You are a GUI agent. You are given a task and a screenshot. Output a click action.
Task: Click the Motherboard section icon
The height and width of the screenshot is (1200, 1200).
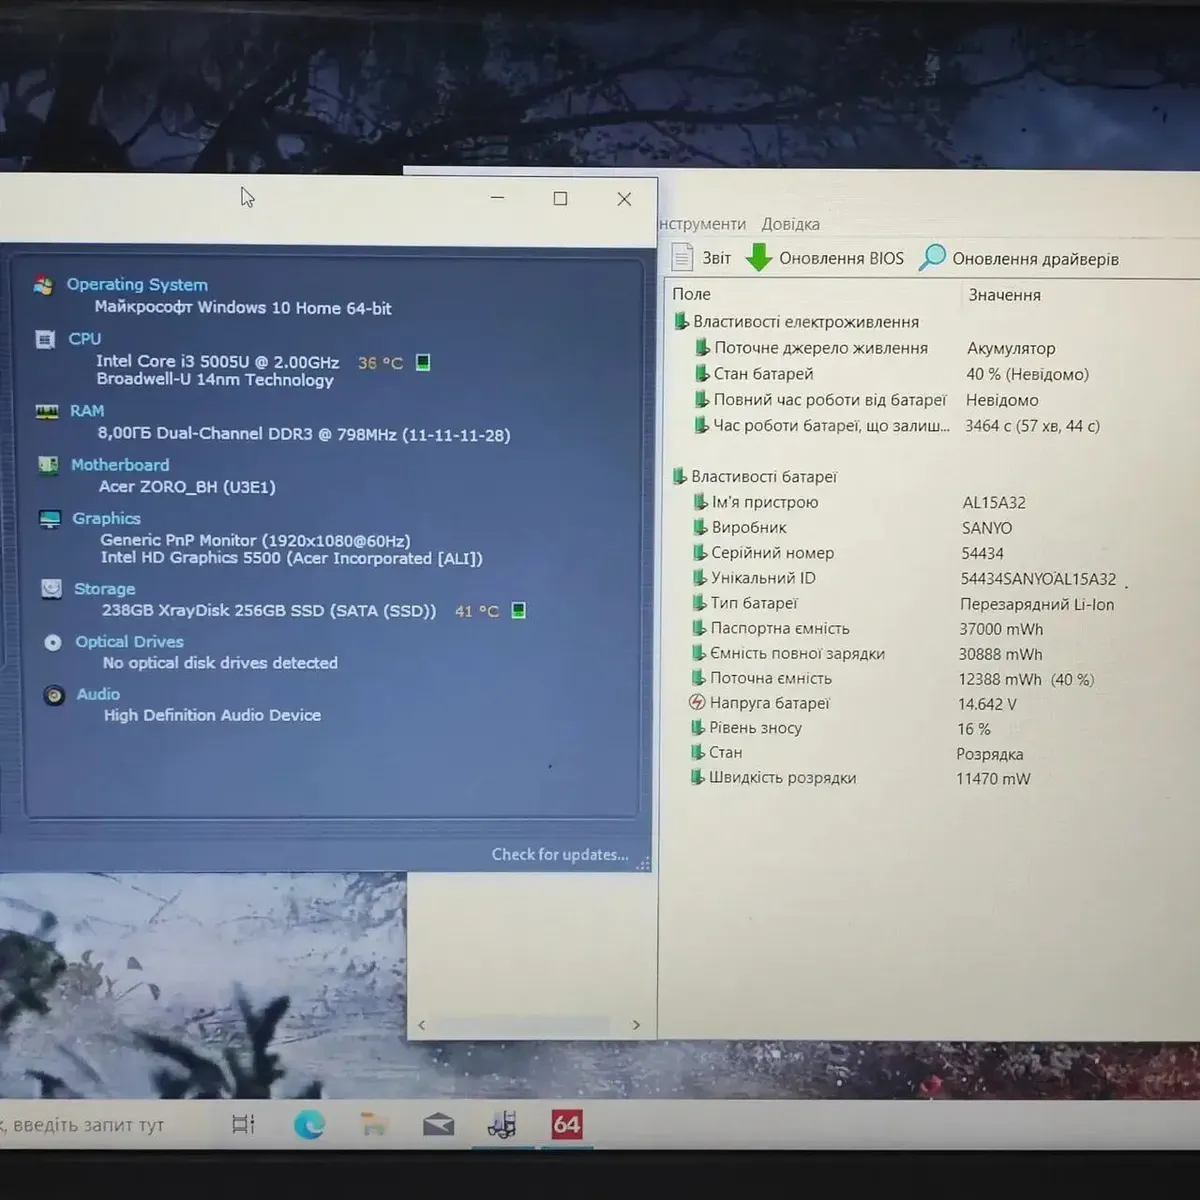(x=48, y=465)
